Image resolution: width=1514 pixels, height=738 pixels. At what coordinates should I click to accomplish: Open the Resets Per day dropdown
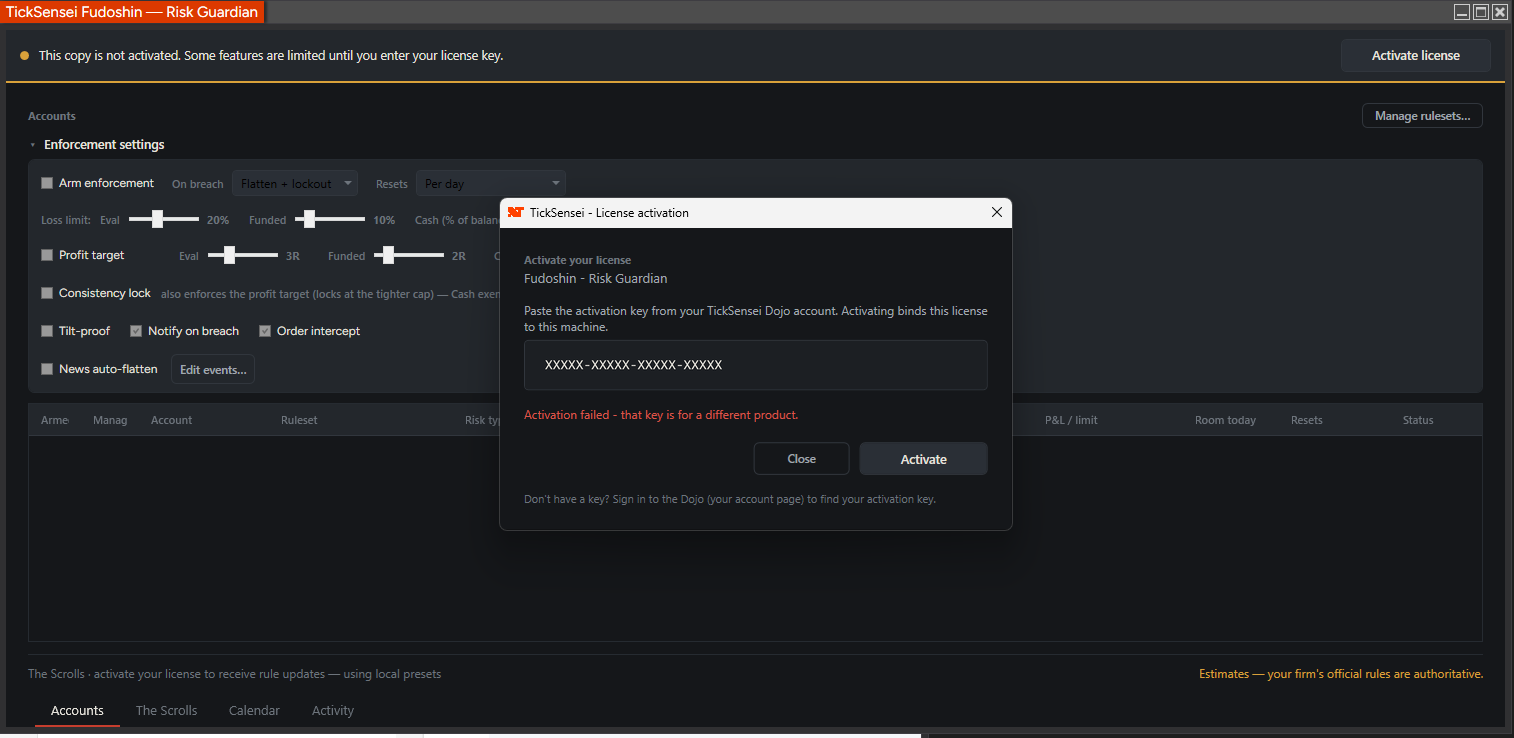pyautogui.click(x=491, y=184)
